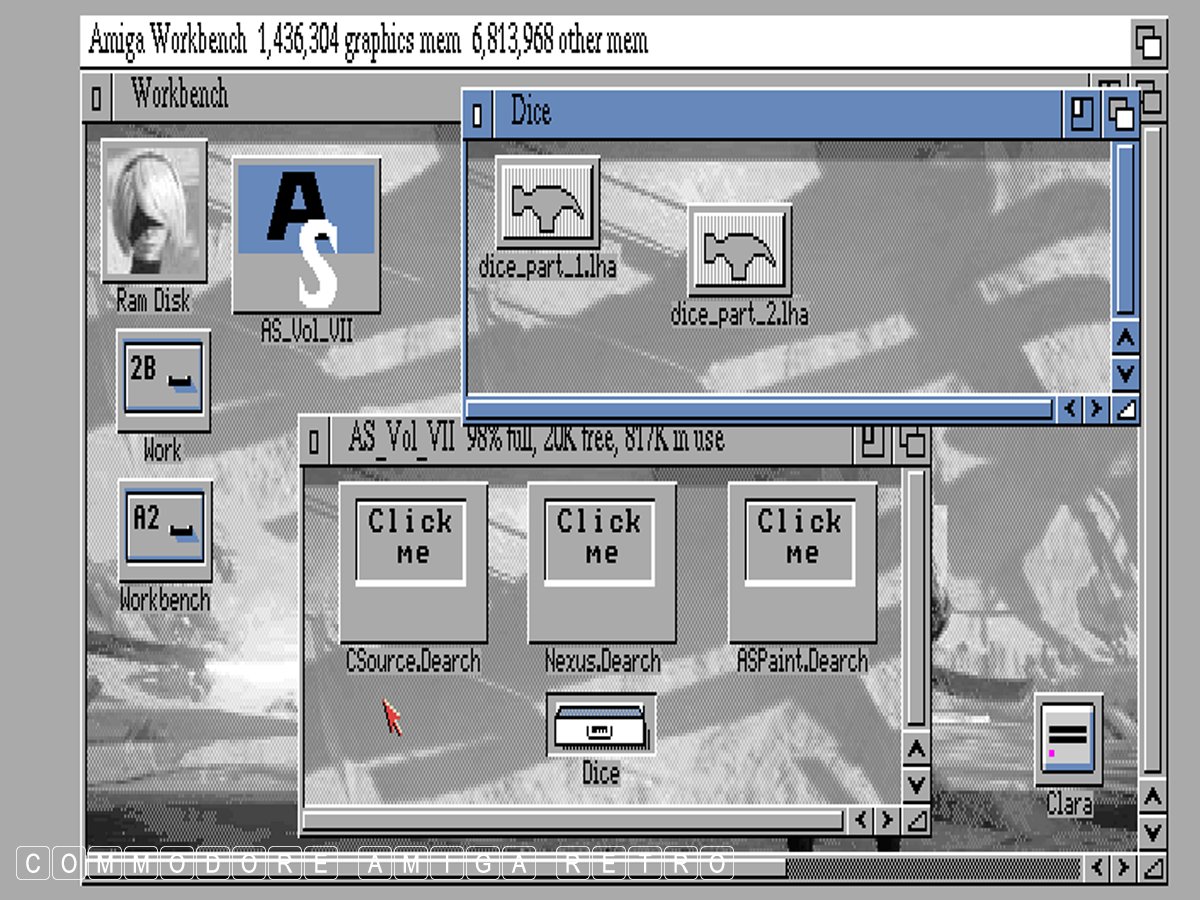Screen dimensions: 1200x900
Task: Select the Workbench disk icon on desktop
Action: (165, 530)
